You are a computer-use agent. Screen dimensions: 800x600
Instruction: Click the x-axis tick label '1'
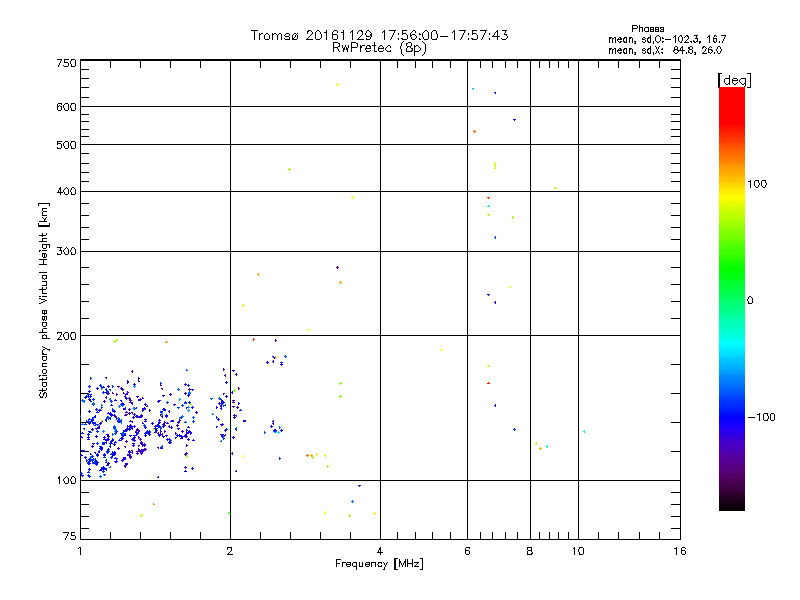coord(80,551)
